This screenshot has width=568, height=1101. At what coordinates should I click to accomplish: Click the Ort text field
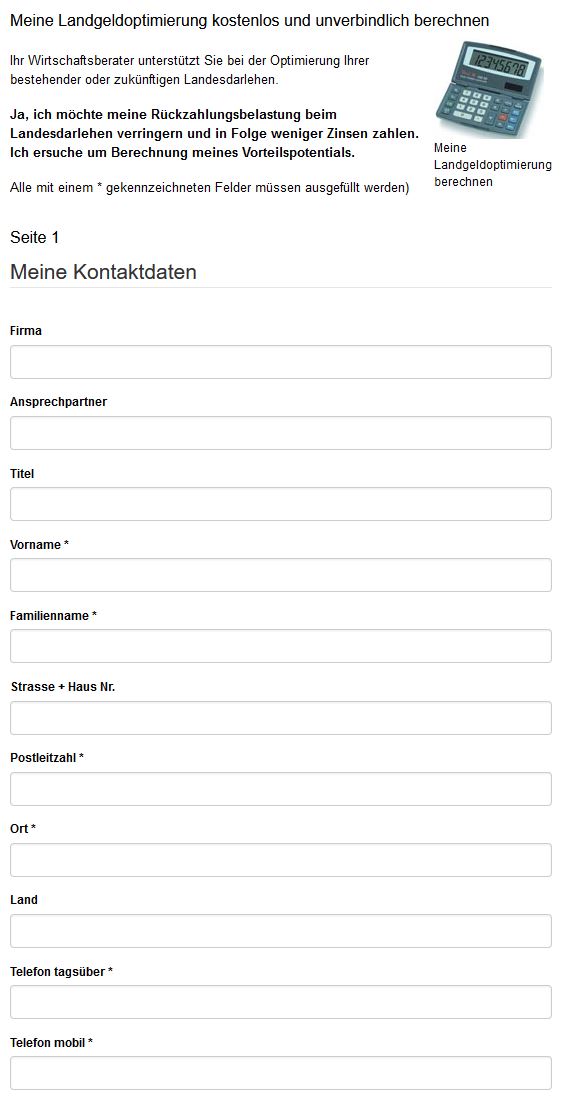point(281,859)
